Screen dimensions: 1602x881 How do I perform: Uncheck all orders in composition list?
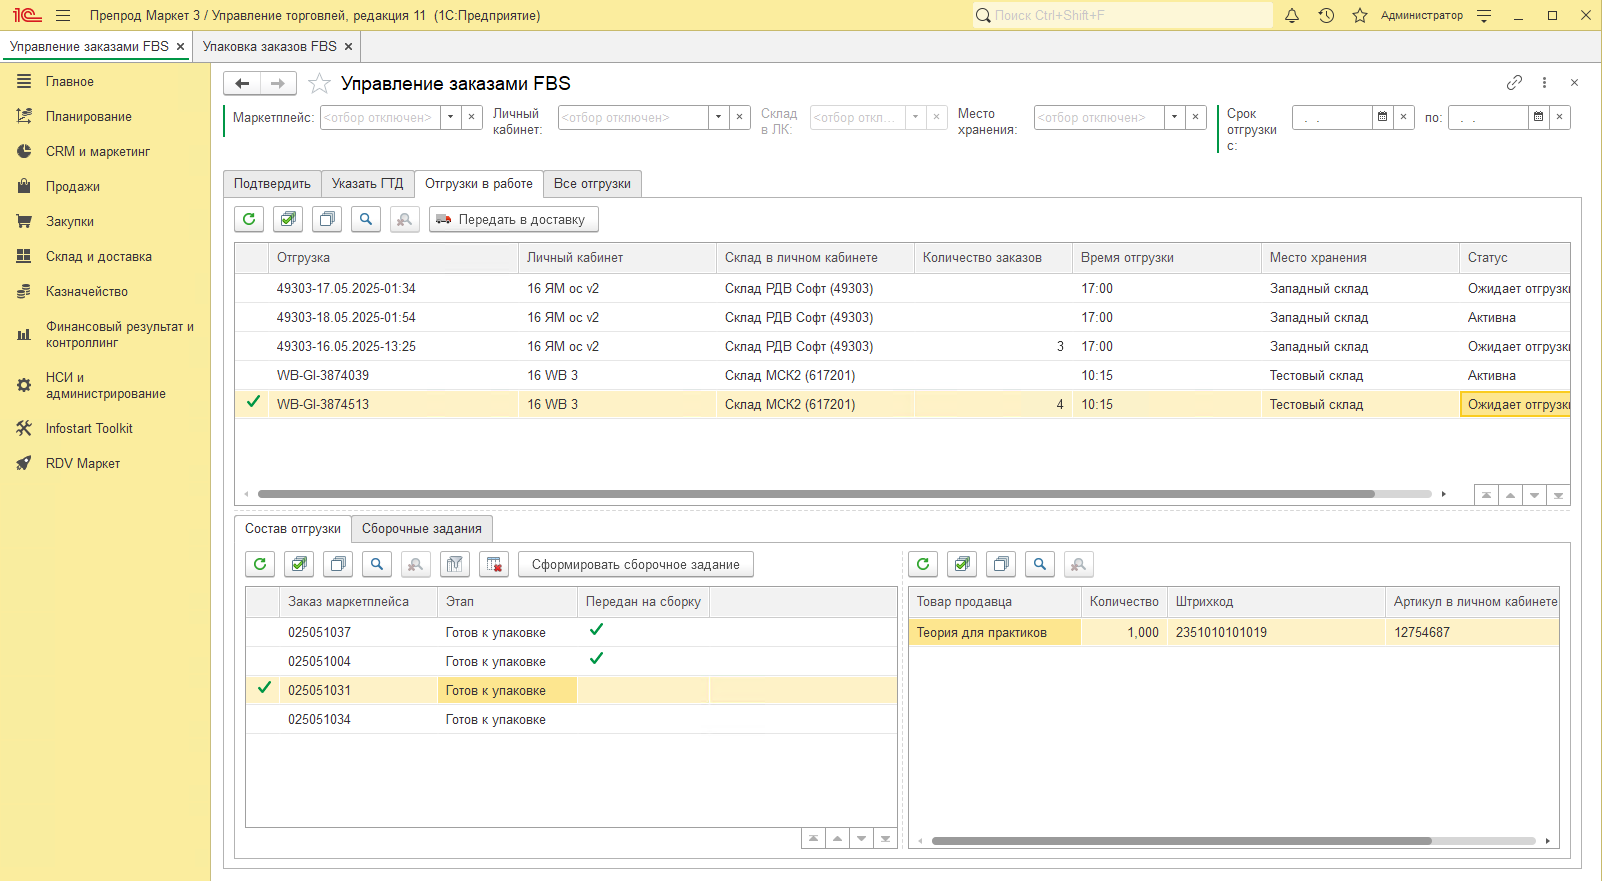[x=338, y=564]
